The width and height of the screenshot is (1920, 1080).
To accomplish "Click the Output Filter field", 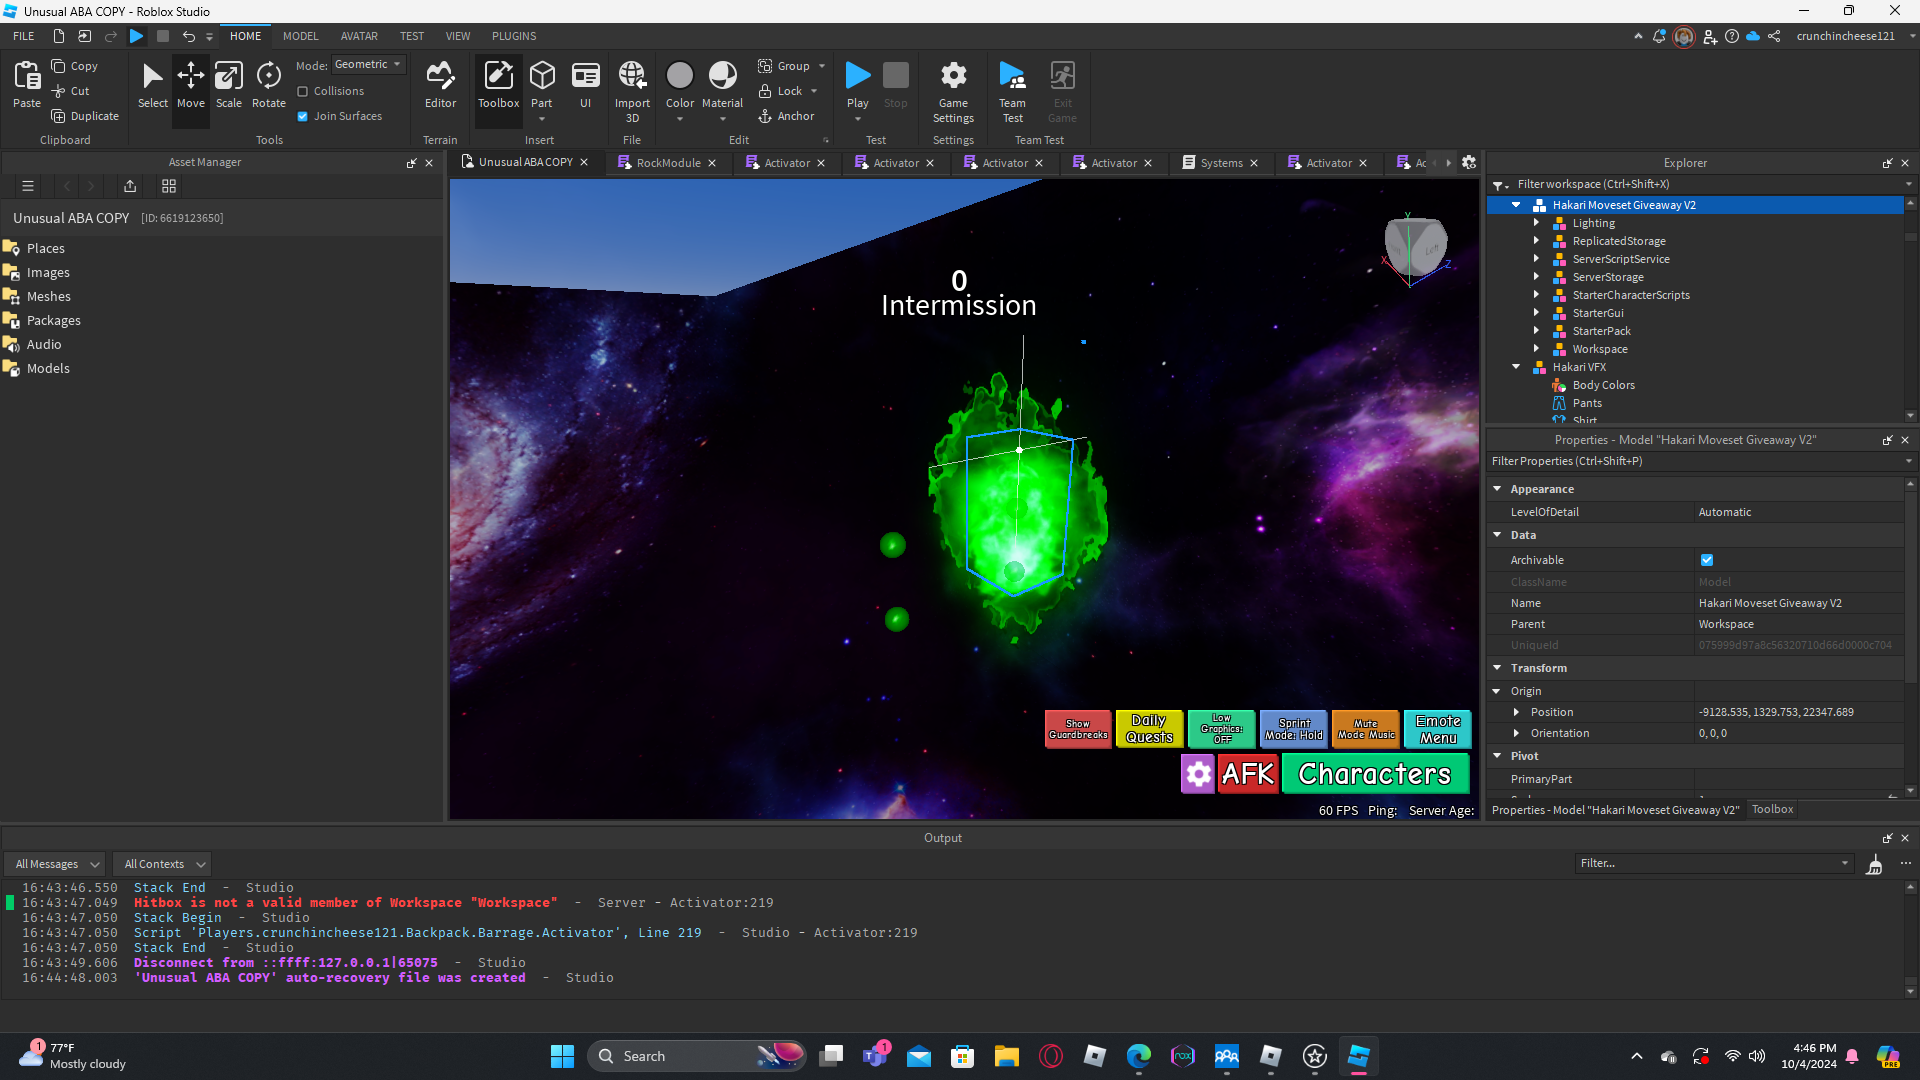I will [x=1714, y=863].
